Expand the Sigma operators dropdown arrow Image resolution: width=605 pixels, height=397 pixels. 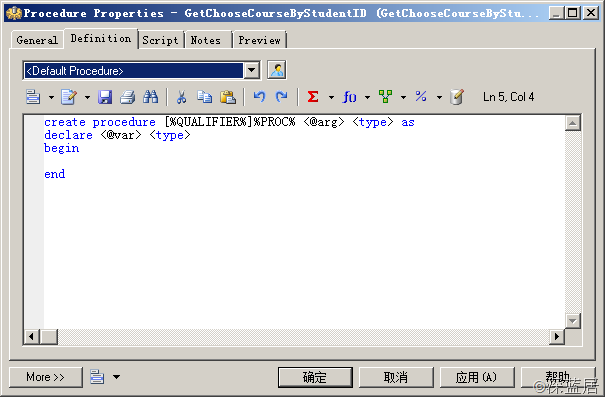click(x=331, y=97)
